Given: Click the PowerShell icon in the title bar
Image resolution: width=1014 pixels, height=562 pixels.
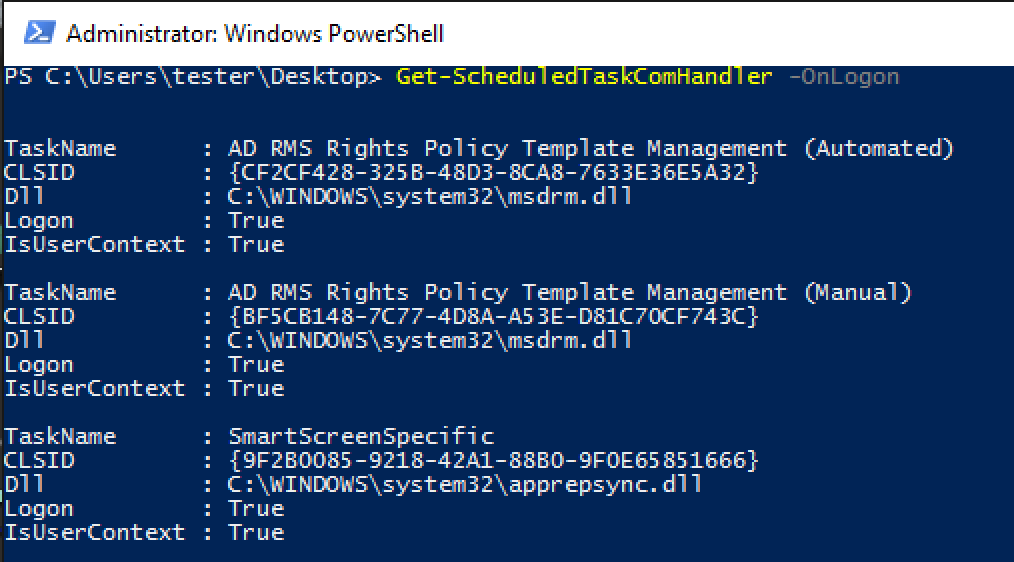Looking at the screenshot, I should coord(38,33).
